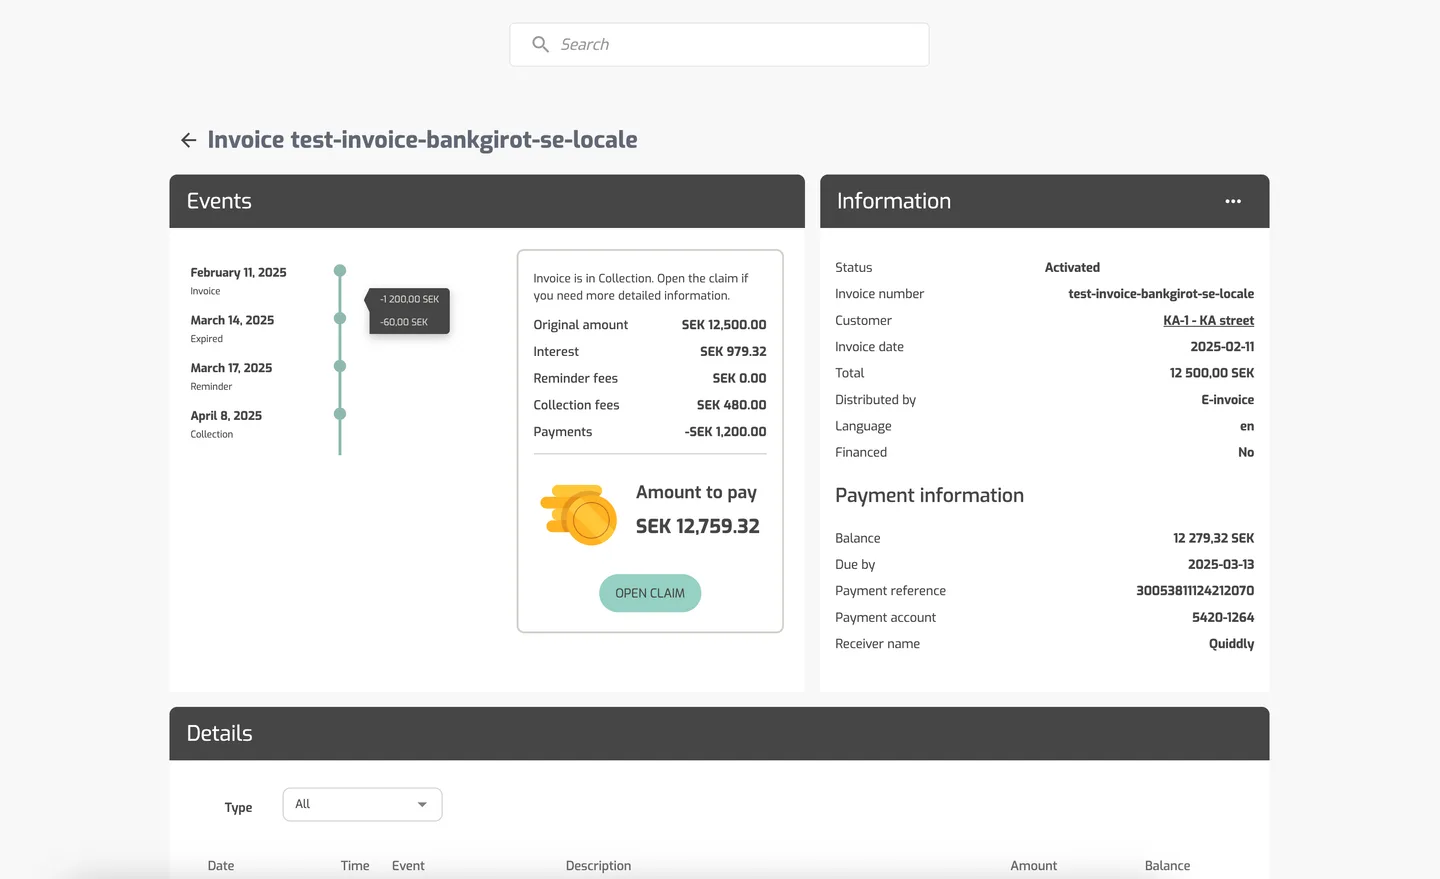Click the March 17, 2025 event date
The image size is (1440, 879).
coord(231,368)
